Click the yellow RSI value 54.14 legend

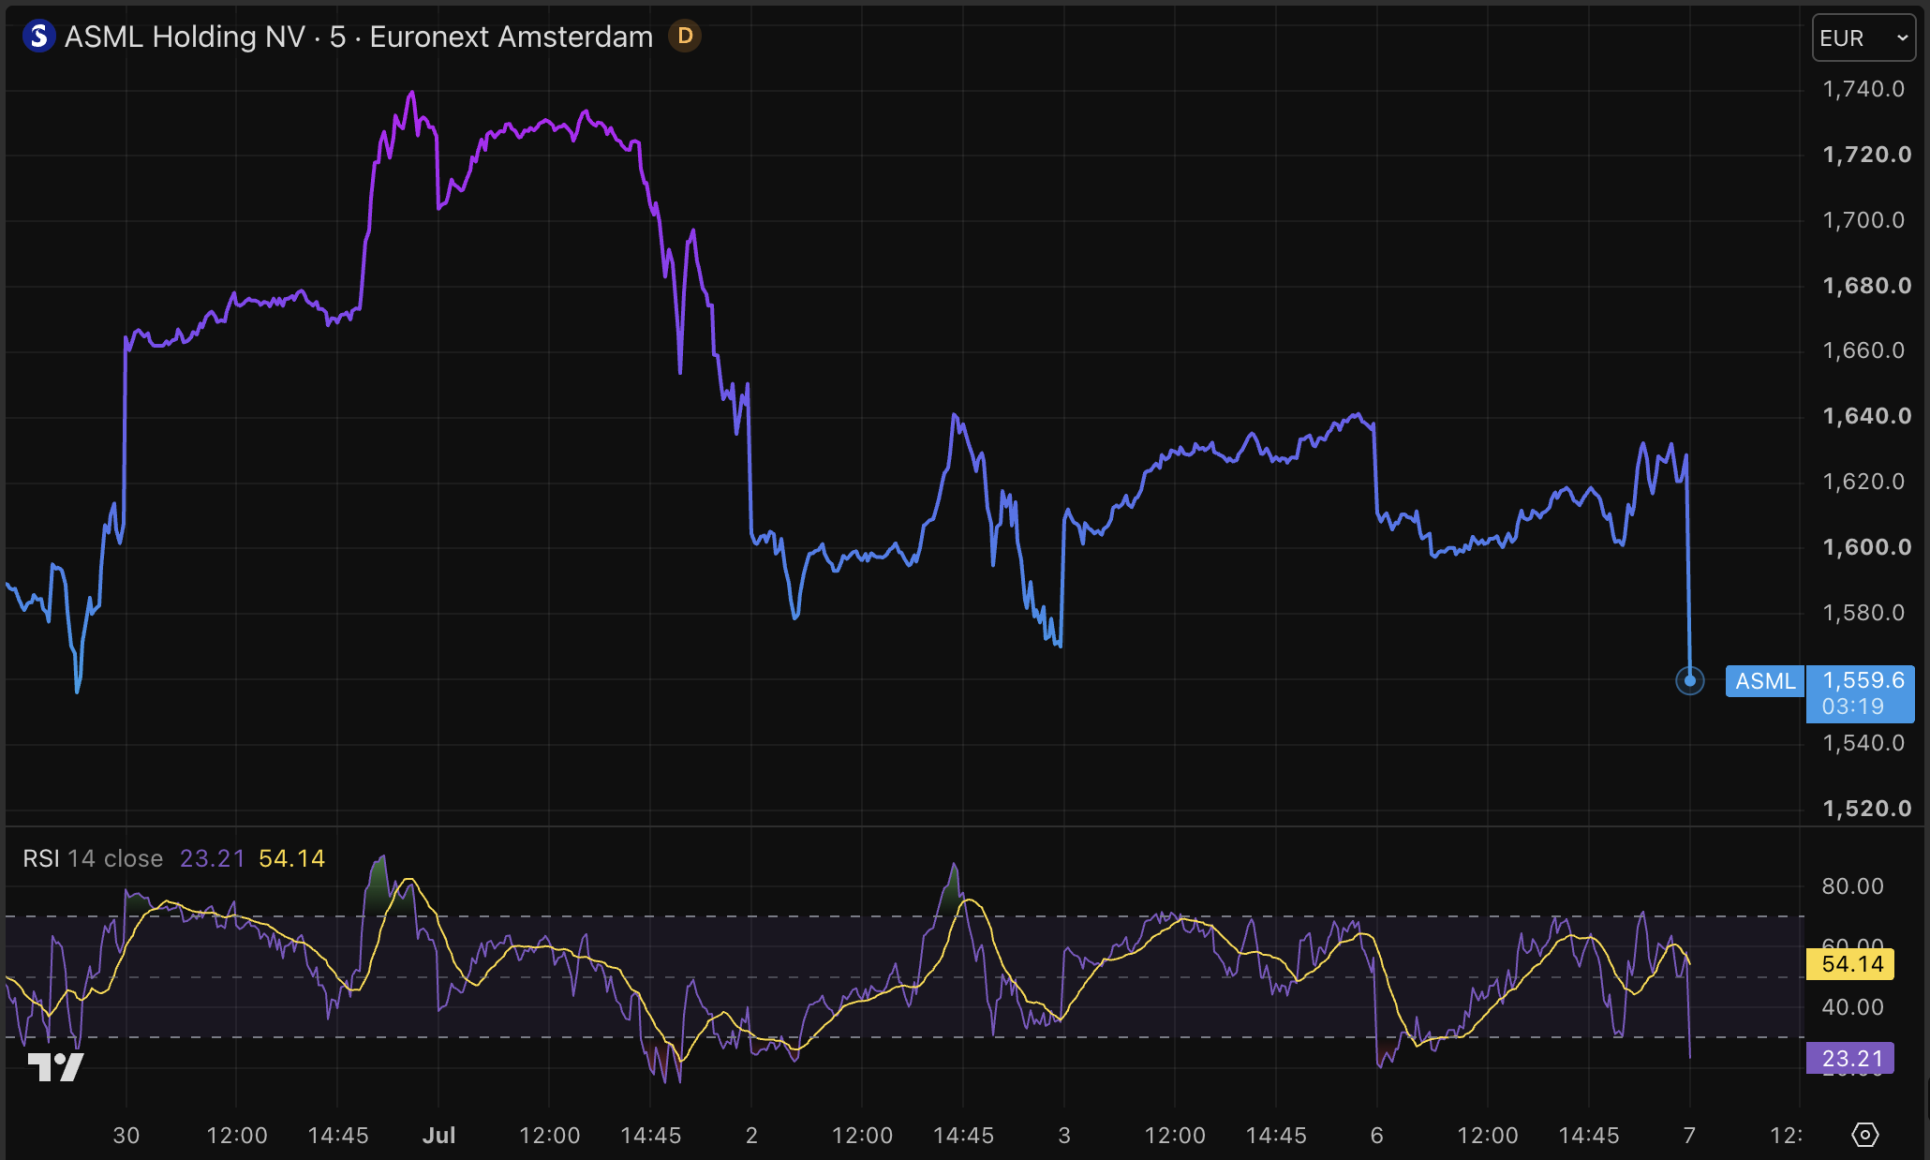point(292,859)
